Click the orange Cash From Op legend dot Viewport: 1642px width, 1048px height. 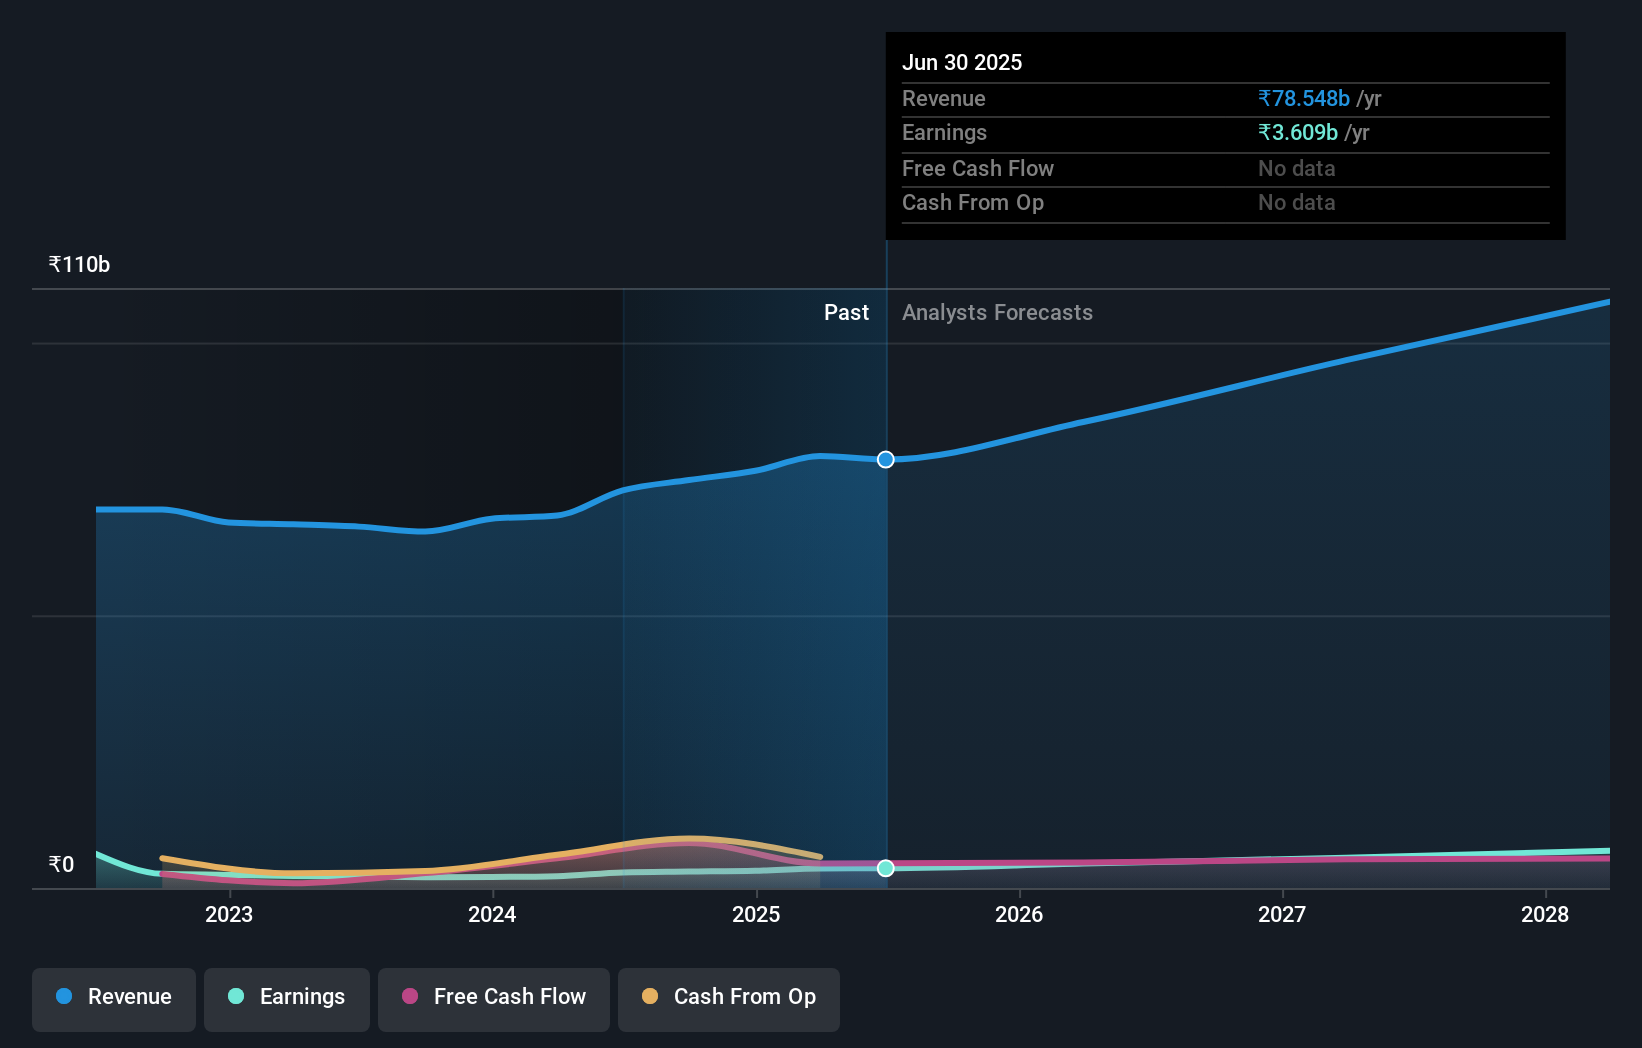650,996
